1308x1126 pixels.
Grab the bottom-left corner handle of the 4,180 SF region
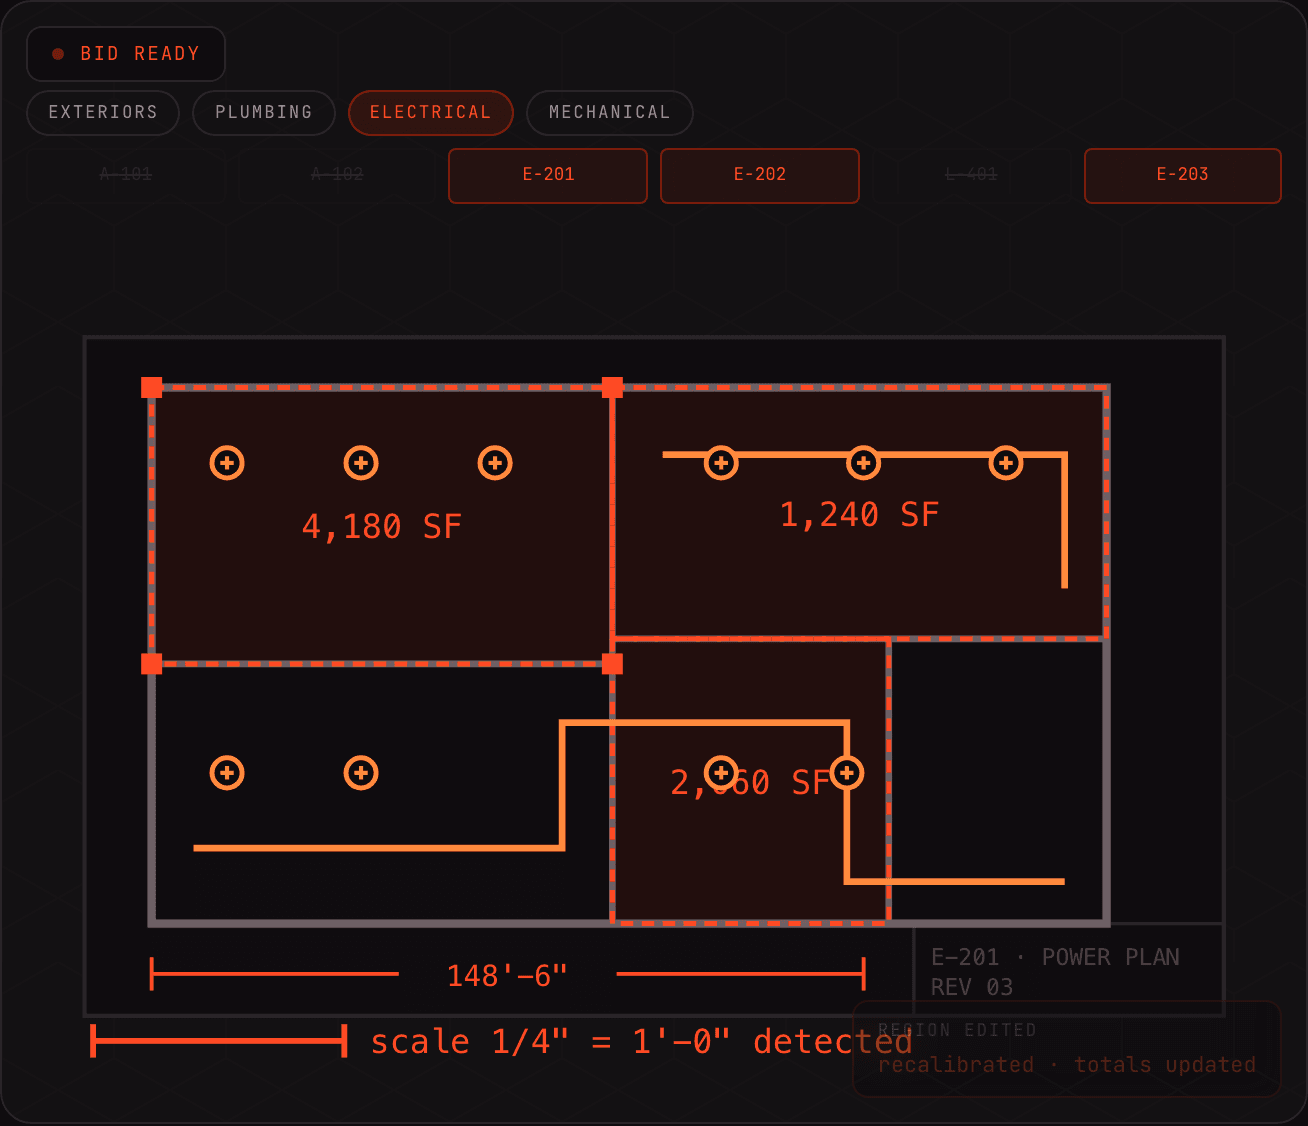(152, 664)
